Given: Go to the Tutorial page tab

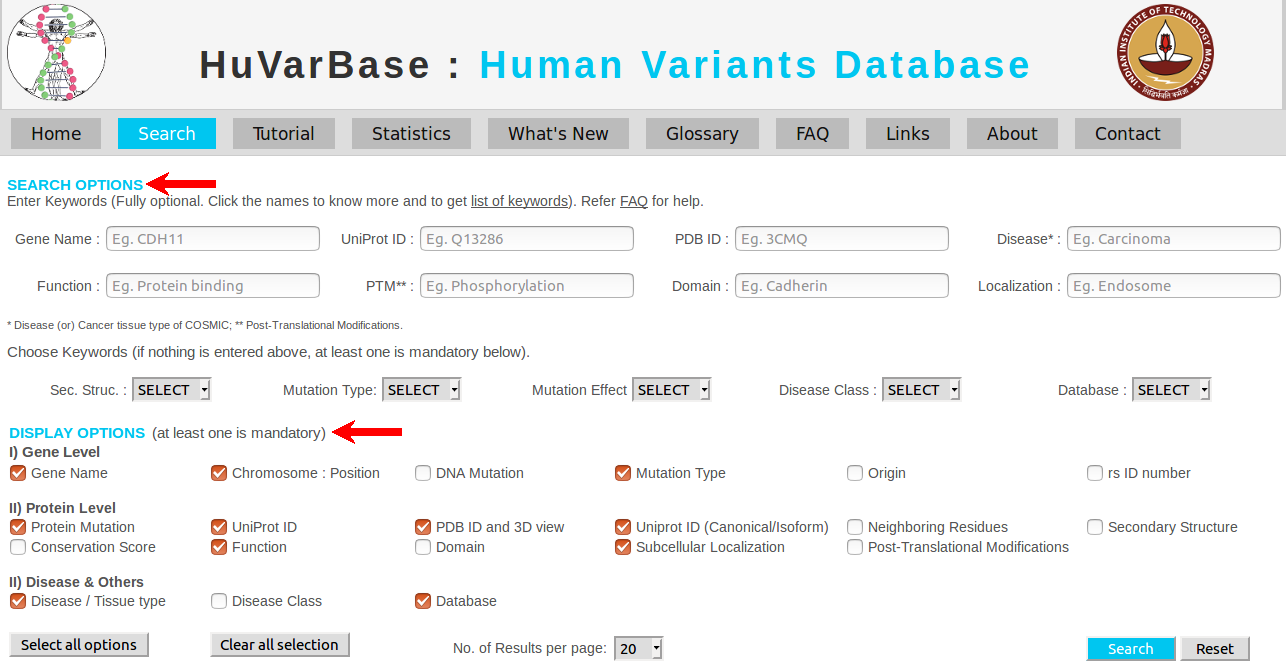Looking at the screenshot, I should click(283, 133).
